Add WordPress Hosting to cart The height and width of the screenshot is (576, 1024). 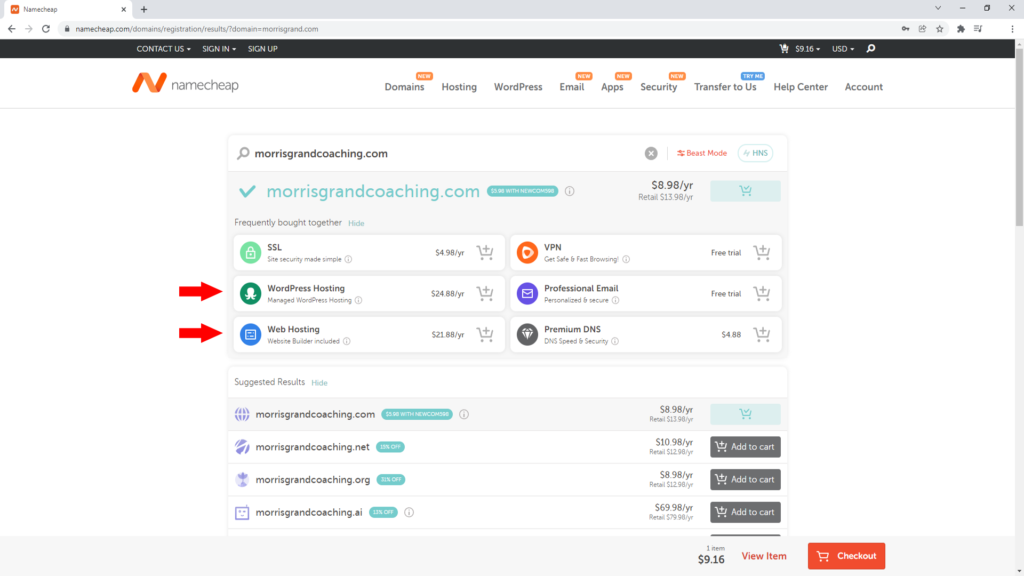tap(485, 293)
